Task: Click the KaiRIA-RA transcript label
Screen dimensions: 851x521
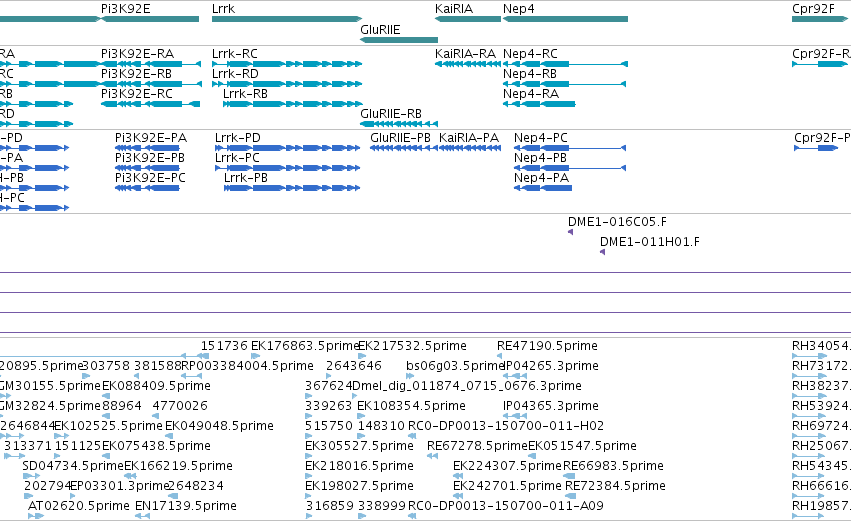Action: coord(465,54)
